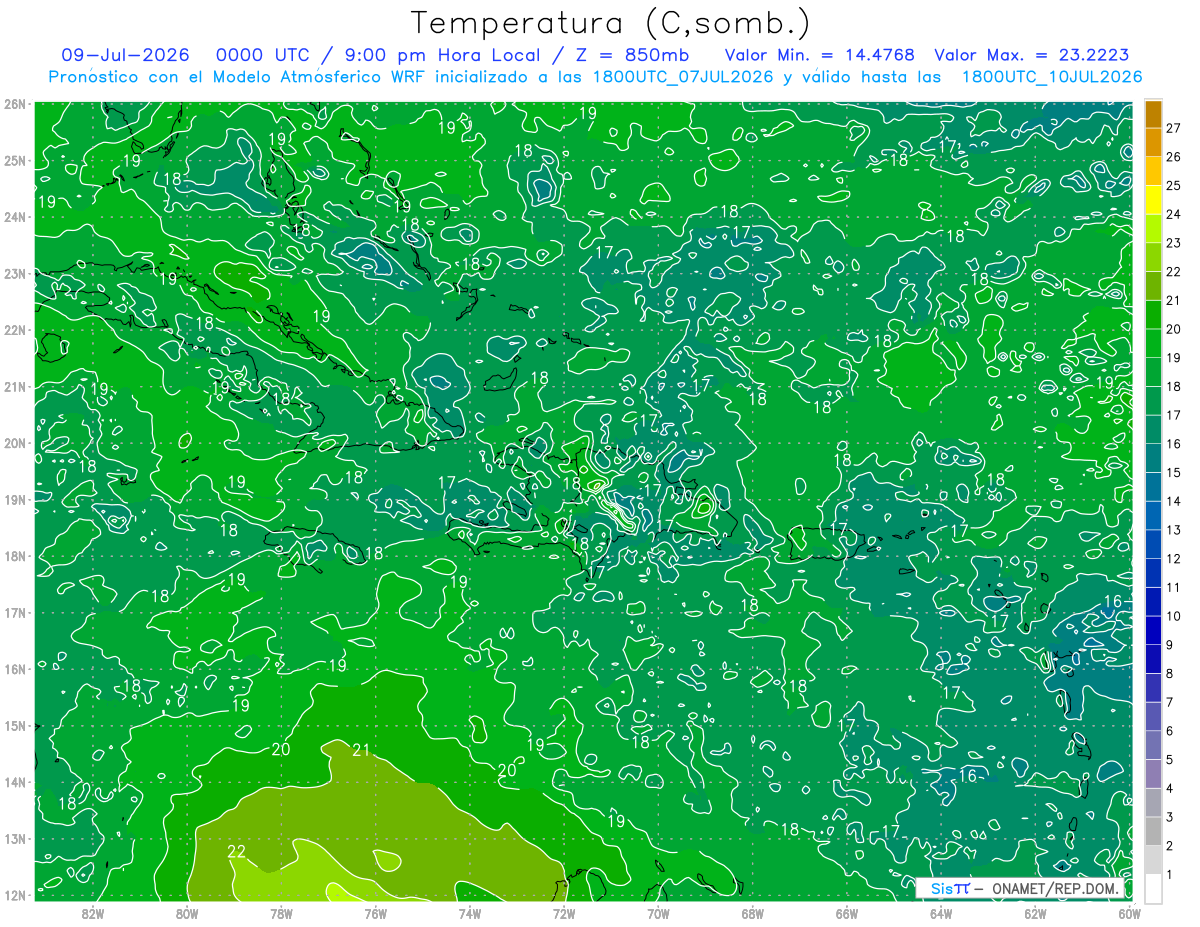
Task: Click the '66W' longitude label
Action: click(x=847, y=912)
